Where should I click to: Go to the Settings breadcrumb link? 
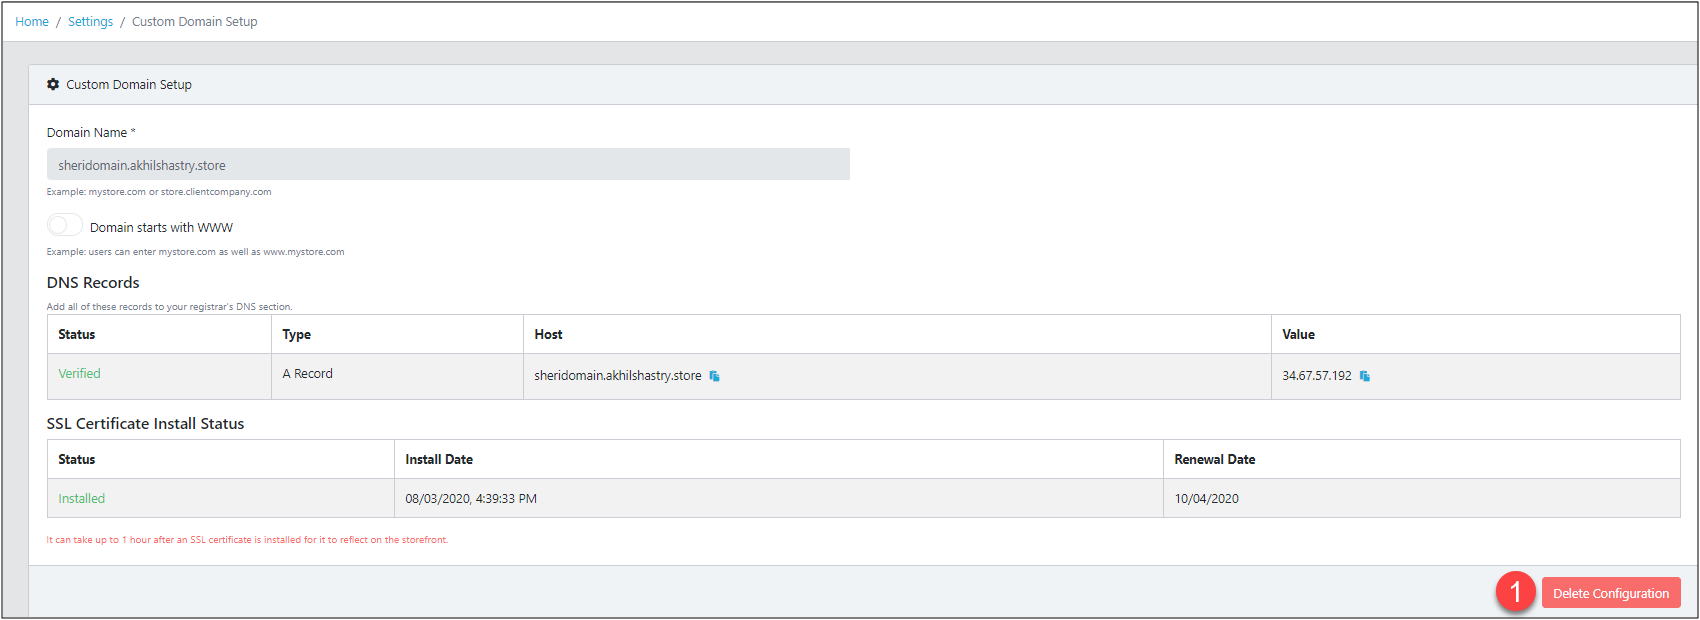click(x=90, y=22)
